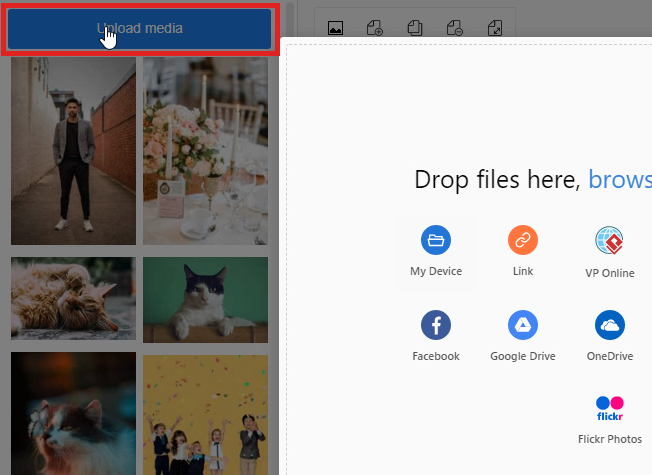
Task: Click the resize page icon
Action: click(x=493, y=29)
